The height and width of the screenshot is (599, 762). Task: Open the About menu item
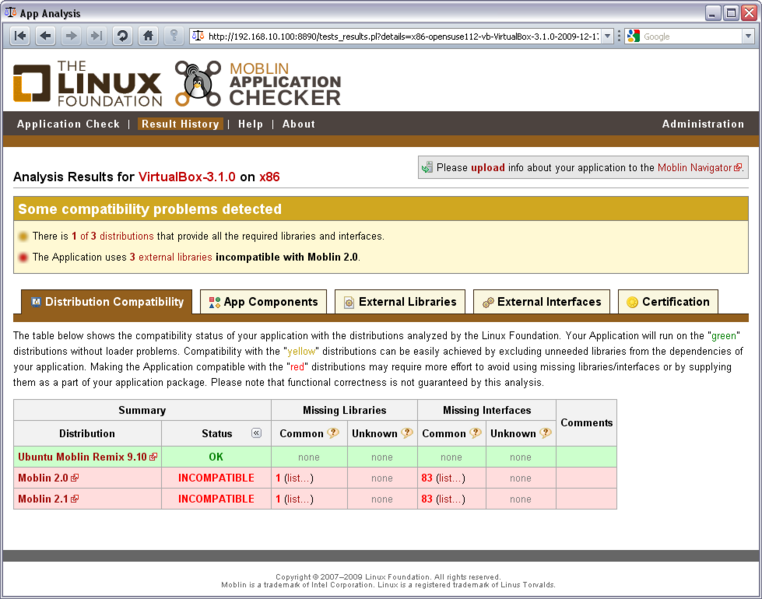coord(299,124)
